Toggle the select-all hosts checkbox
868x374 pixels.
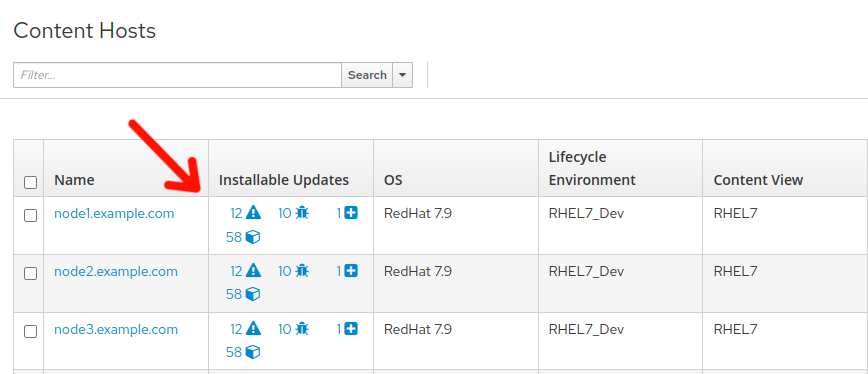coord(30,182)
